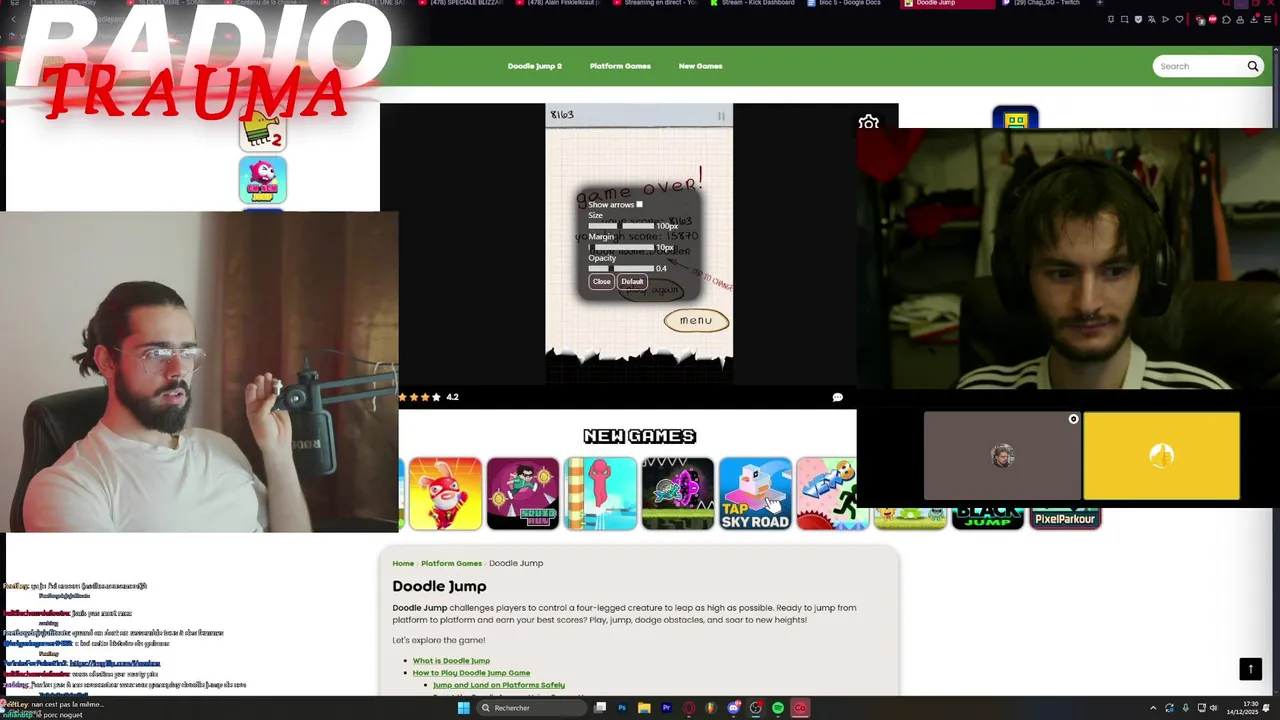Image resolution: width=1280 pixels, height=720 pixels.
Task: Expand the system tray hidden icons chevron
Action: point(1153,708)
